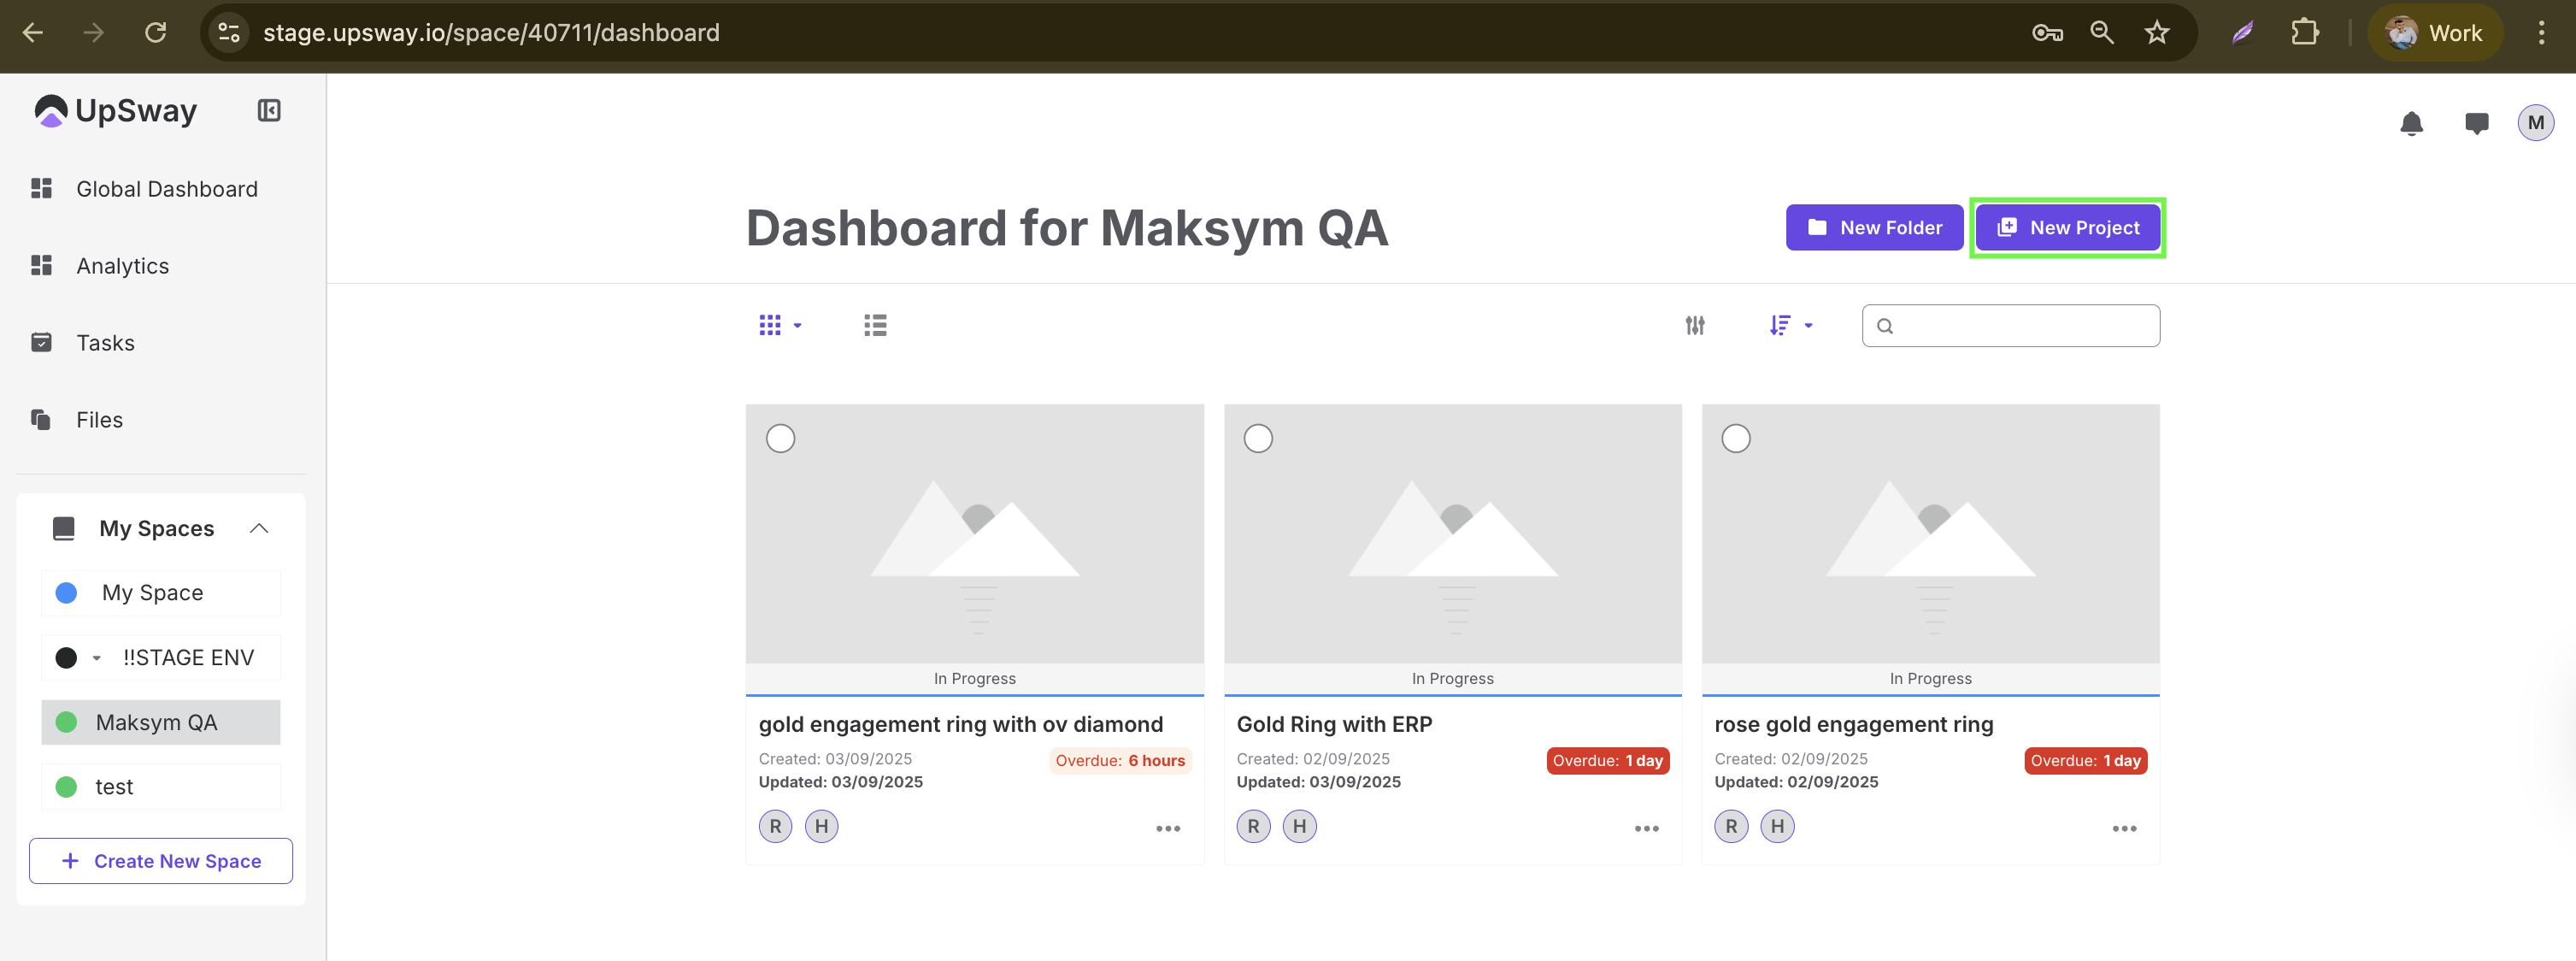The height and width of the screenshot is (961, 2576).
Task: Collapse the sidebar panel icon
Action: (269, 110)
